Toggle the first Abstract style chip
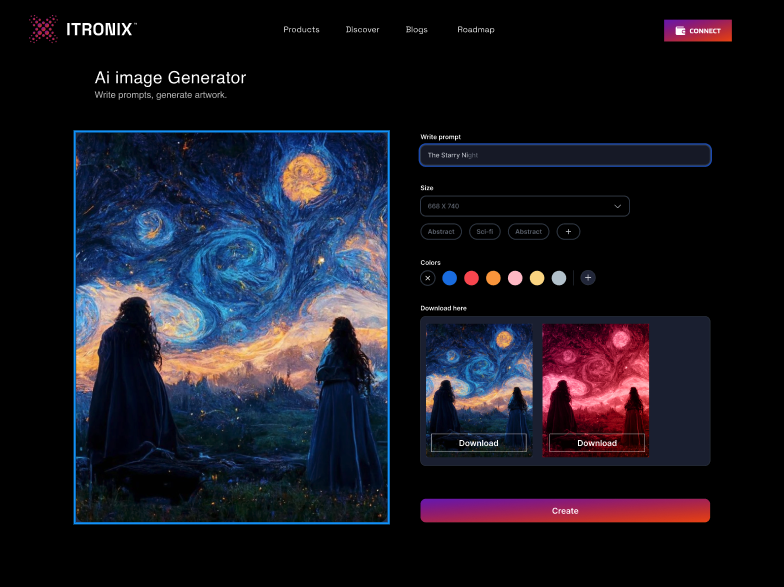784x587 pixels. pos(441,232)
